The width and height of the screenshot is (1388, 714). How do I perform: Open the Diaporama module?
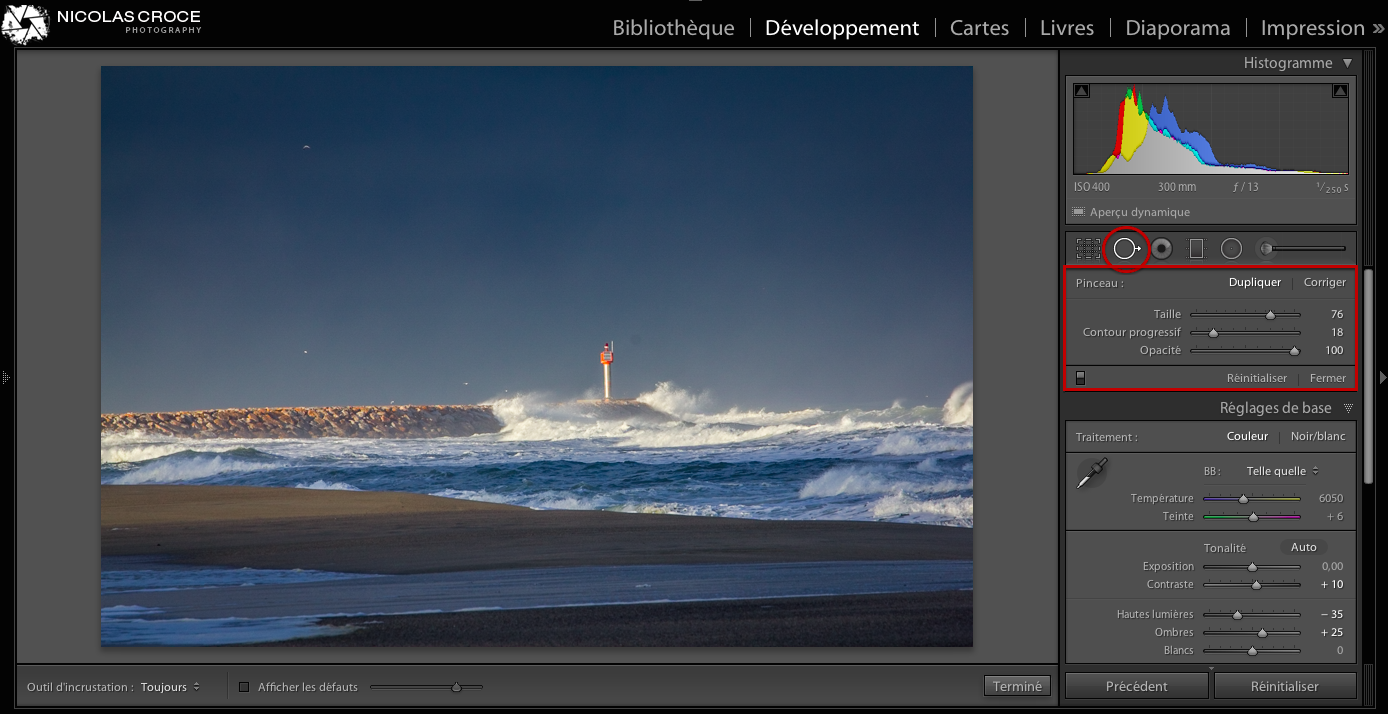coord(1178,27)
